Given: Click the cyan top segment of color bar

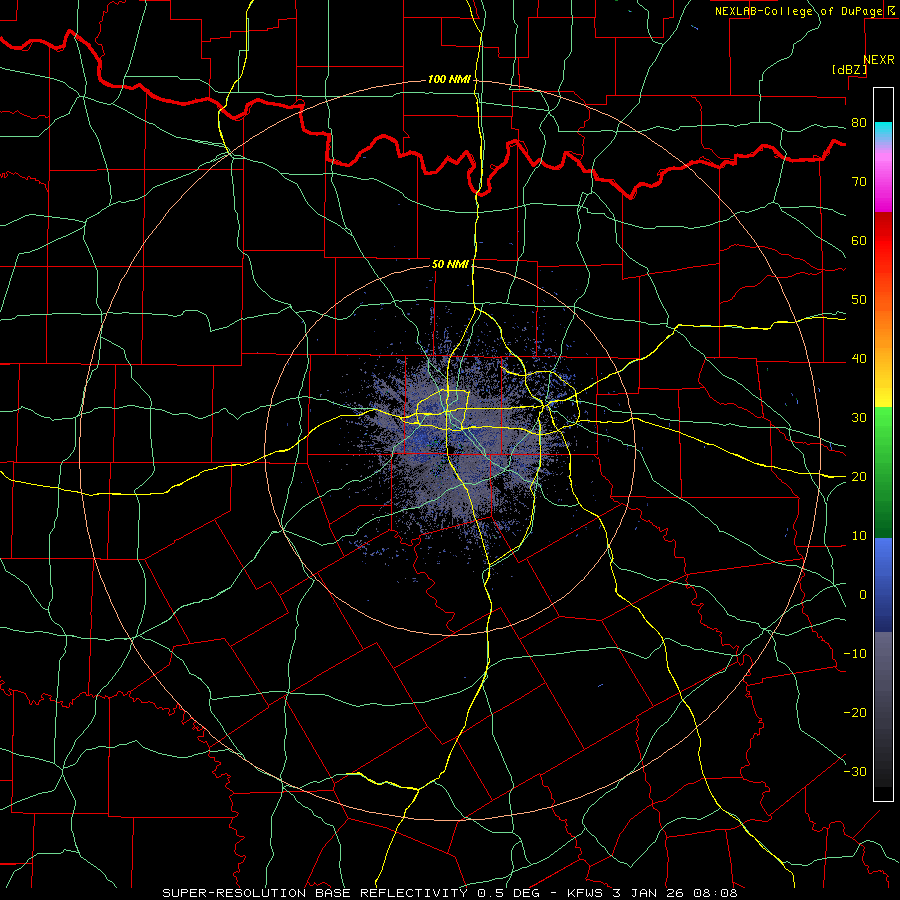Looking at the screenshot, I should click(x=883, y=132).
